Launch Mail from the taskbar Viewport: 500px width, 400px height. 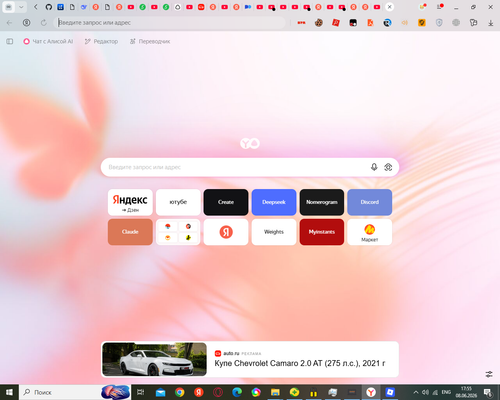[160, 393]
